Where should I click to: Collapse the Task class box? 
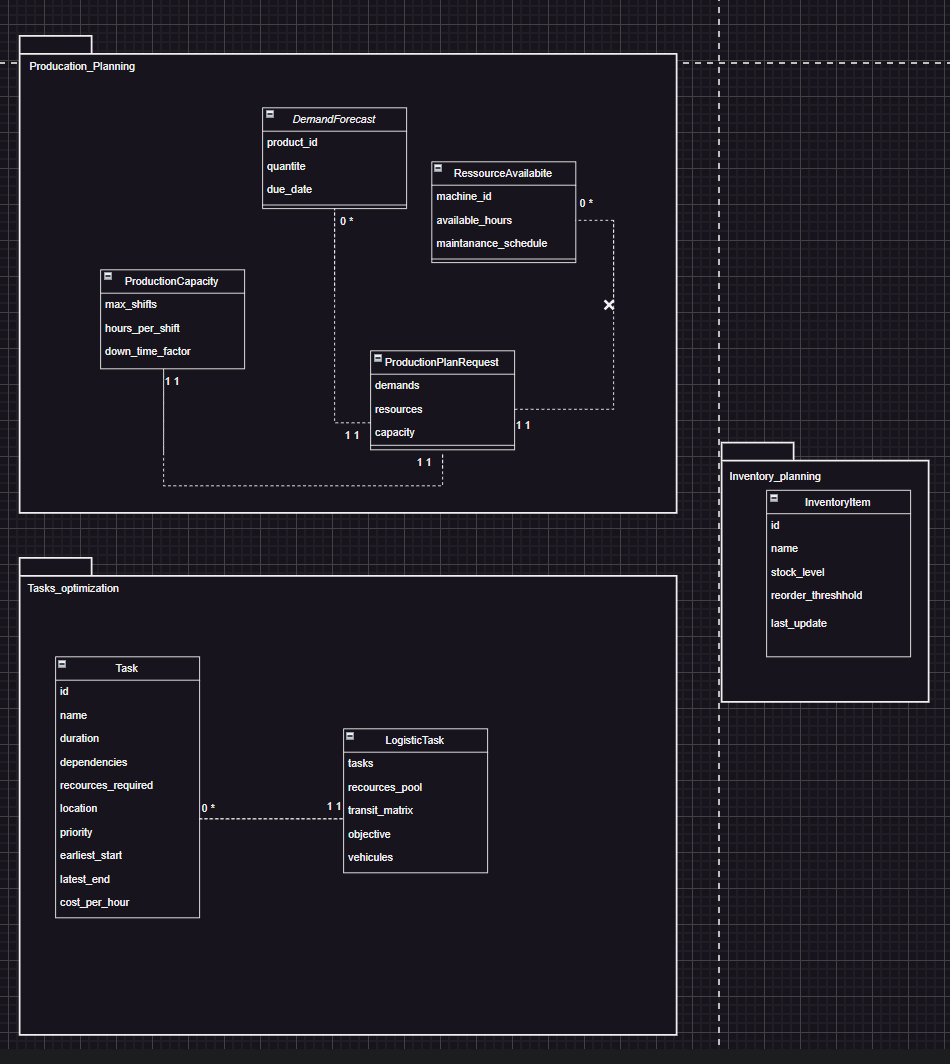pyautogui.click(x=62, y=664)
